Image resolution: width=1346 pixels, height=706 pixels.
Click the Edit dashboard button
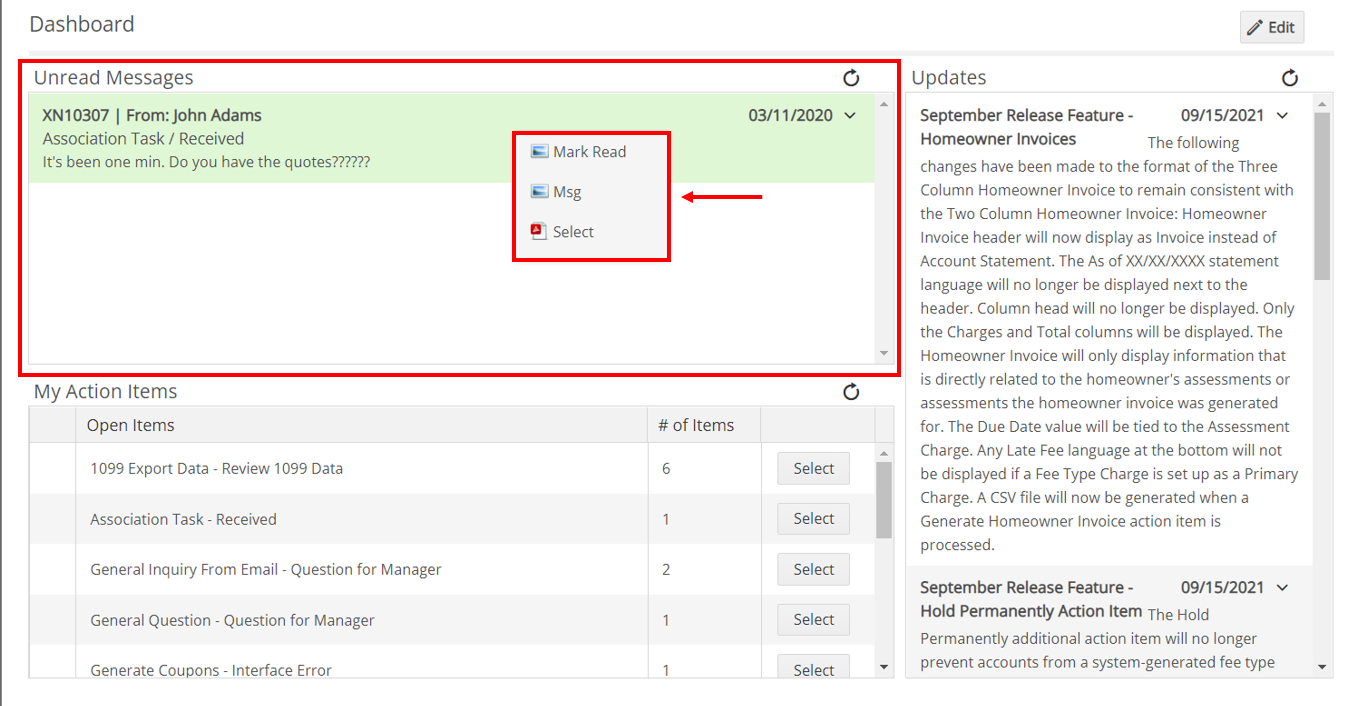click(1272, 27)
